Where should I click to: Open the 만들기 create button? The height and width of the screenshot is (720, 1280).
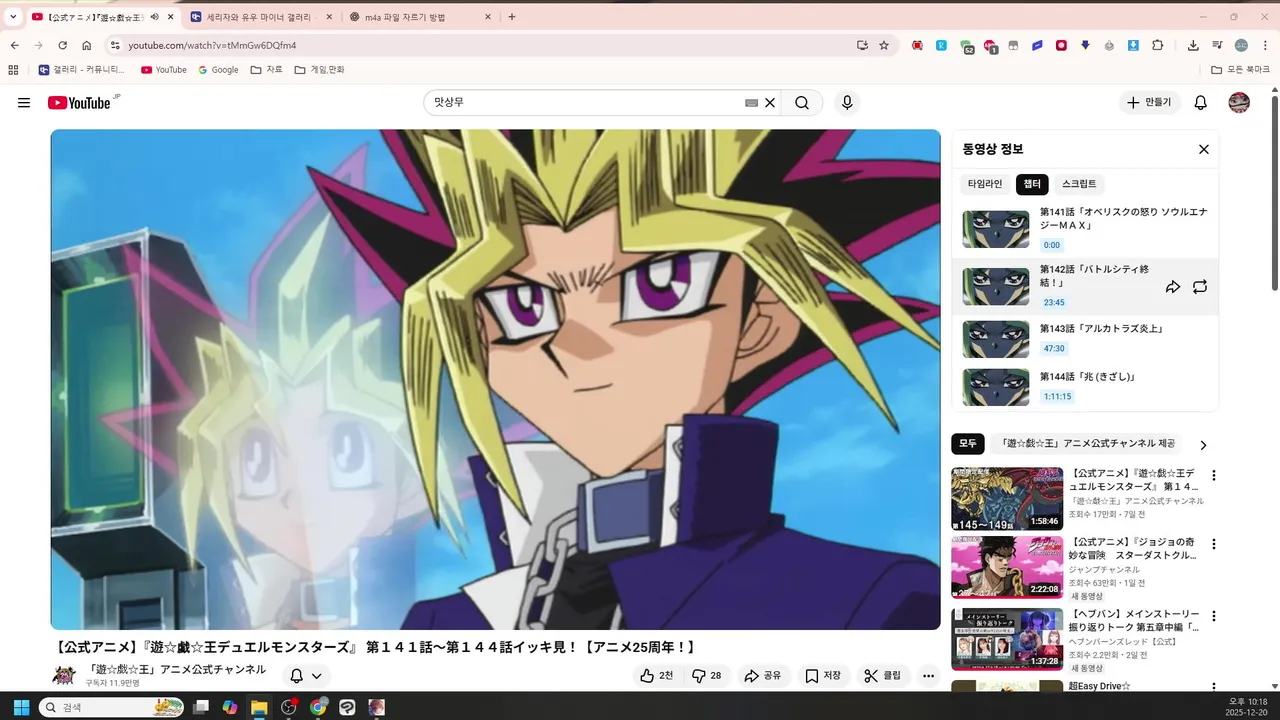click(1149, 103)
